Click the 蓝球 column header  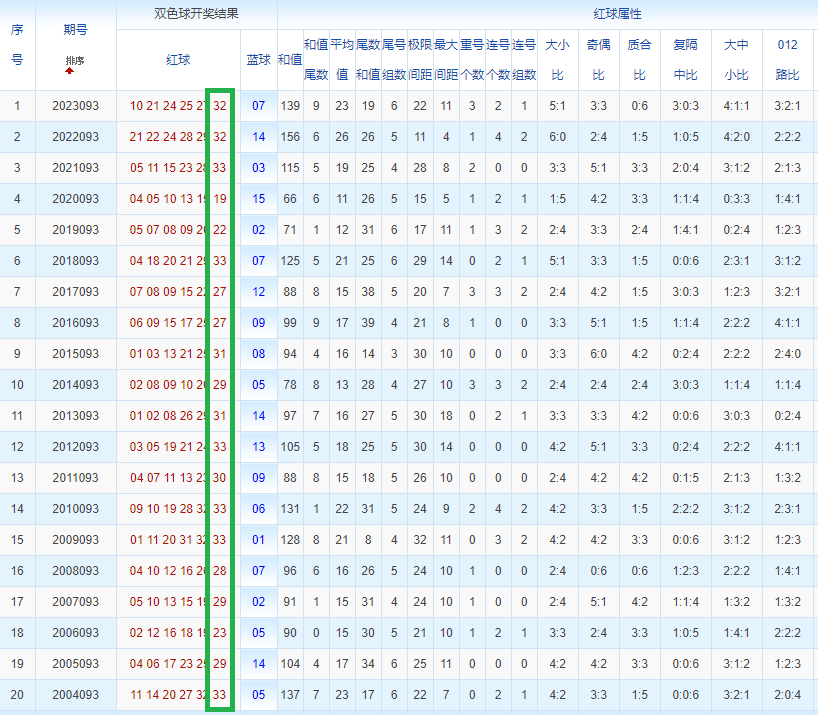tap(259, 59)
